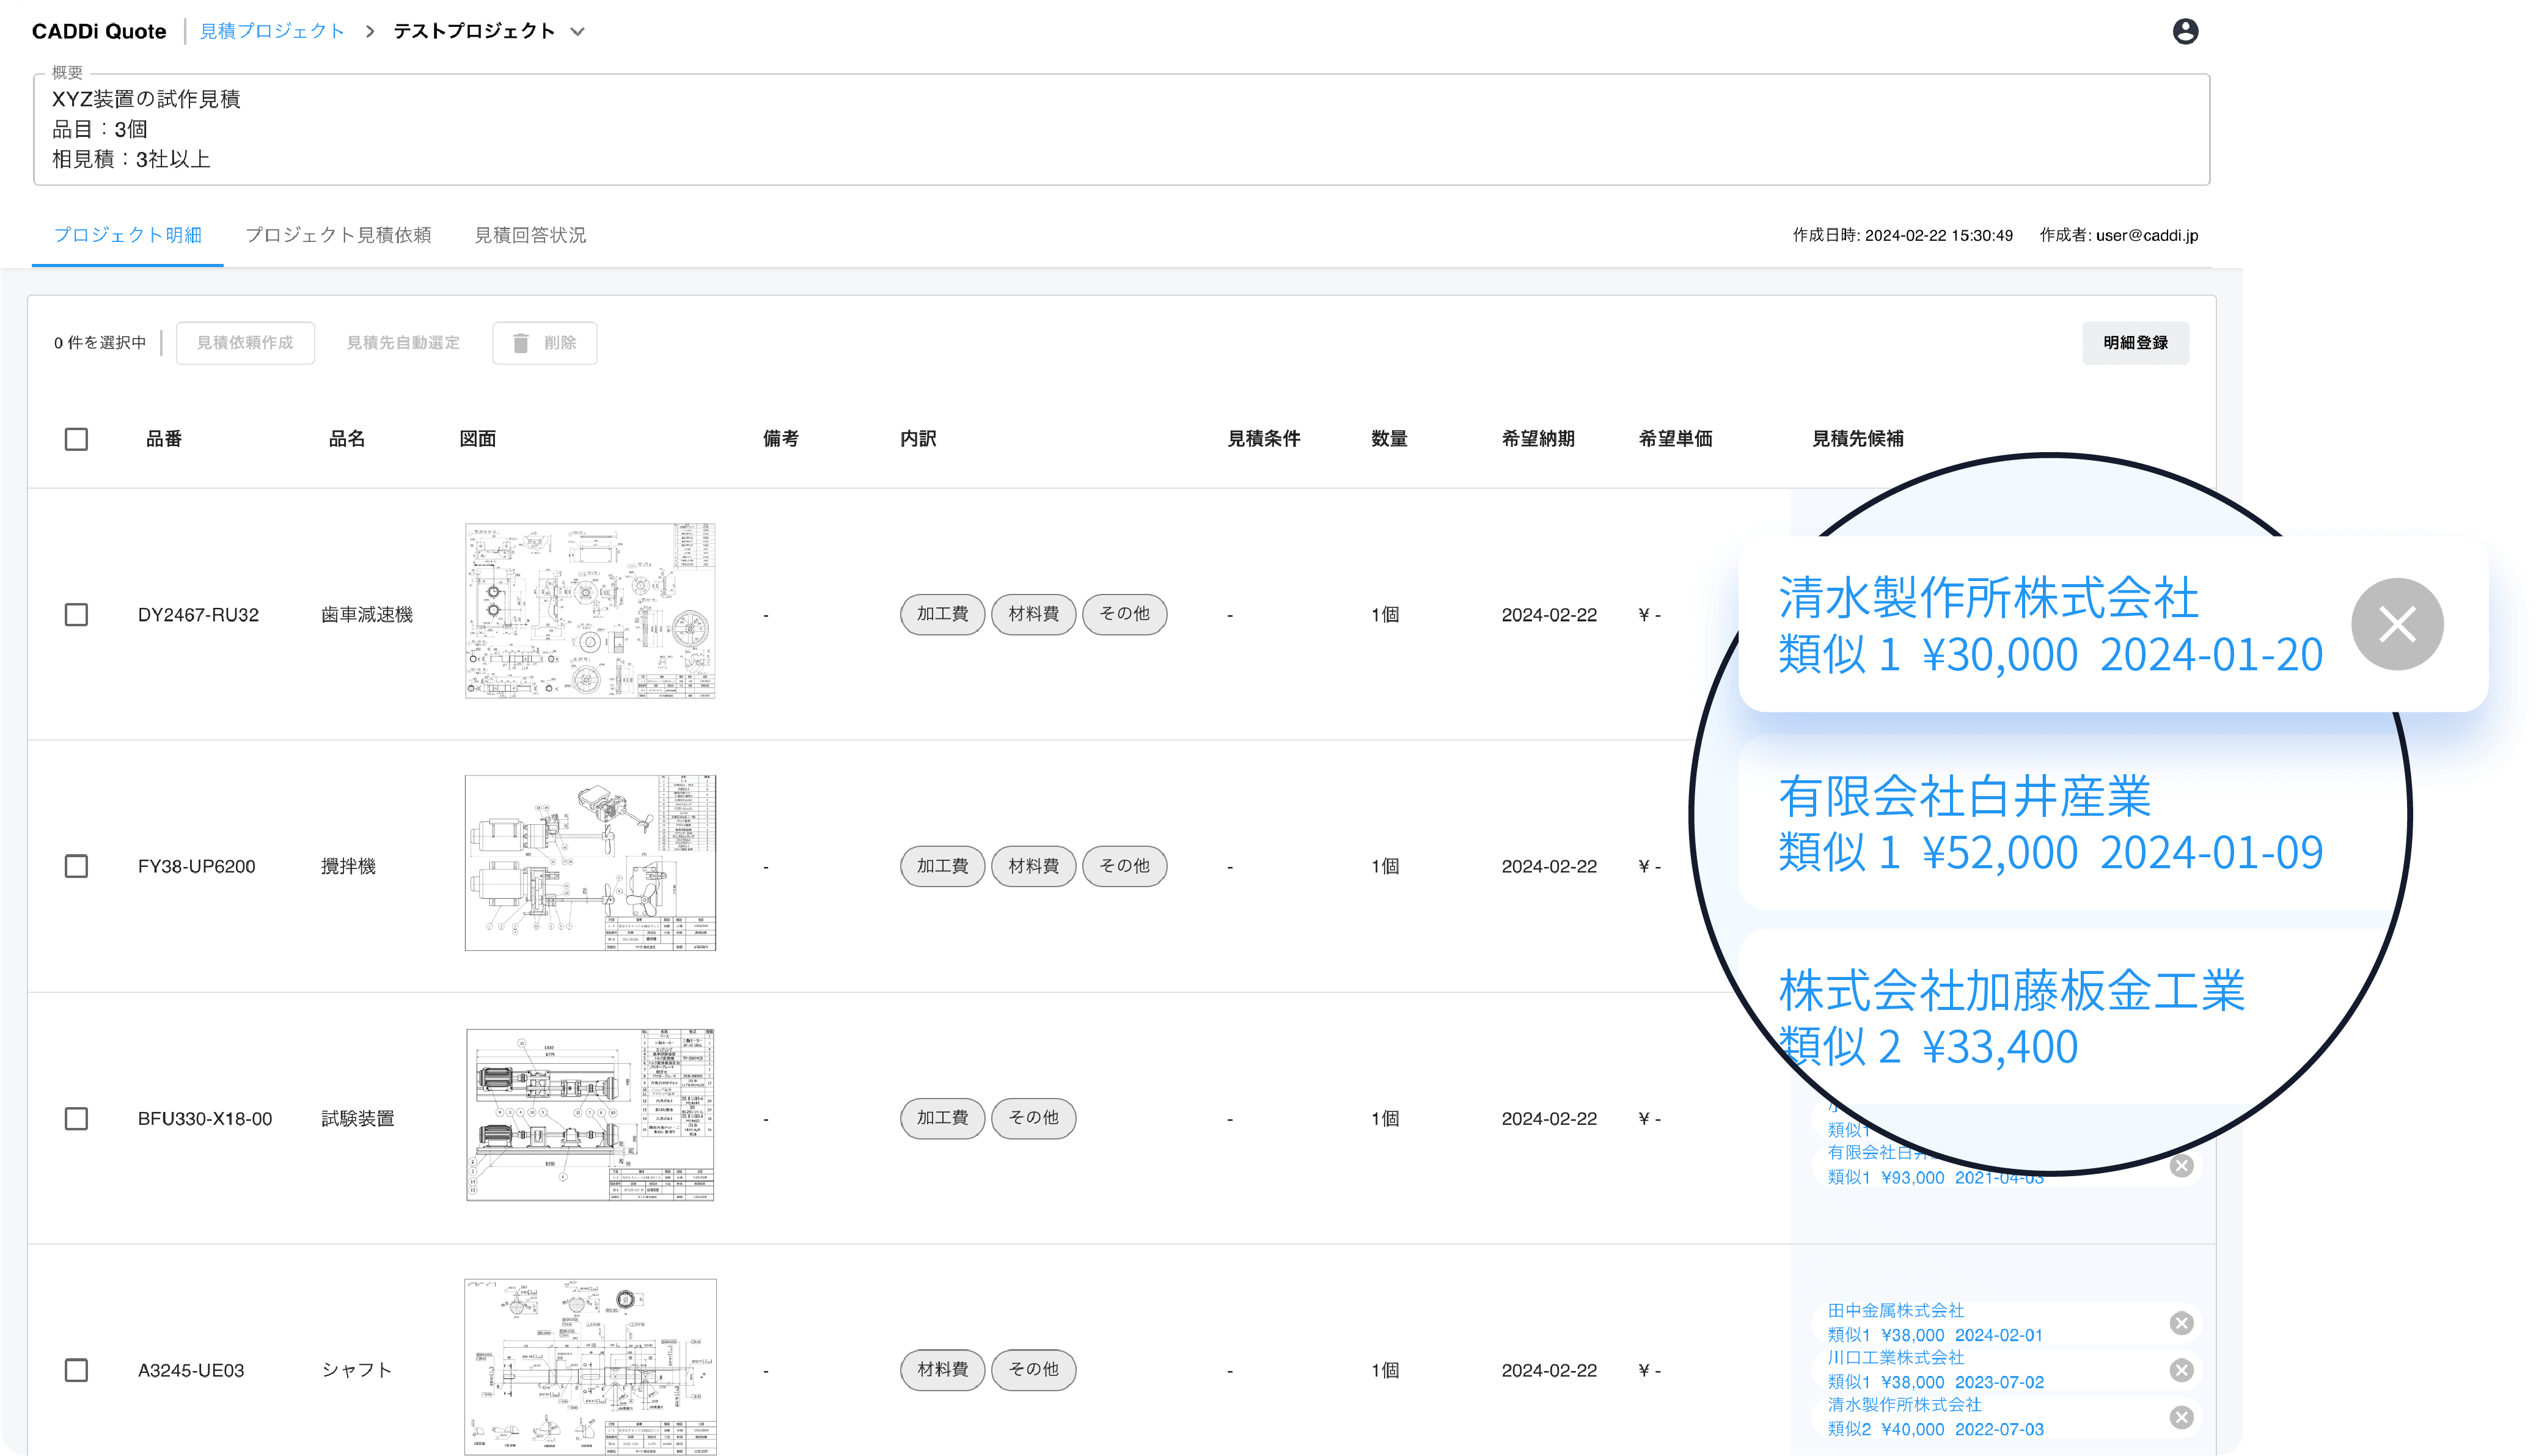
Task: Click 材料費 chip in 攪拌機 row
Action: pos(1033,866)
